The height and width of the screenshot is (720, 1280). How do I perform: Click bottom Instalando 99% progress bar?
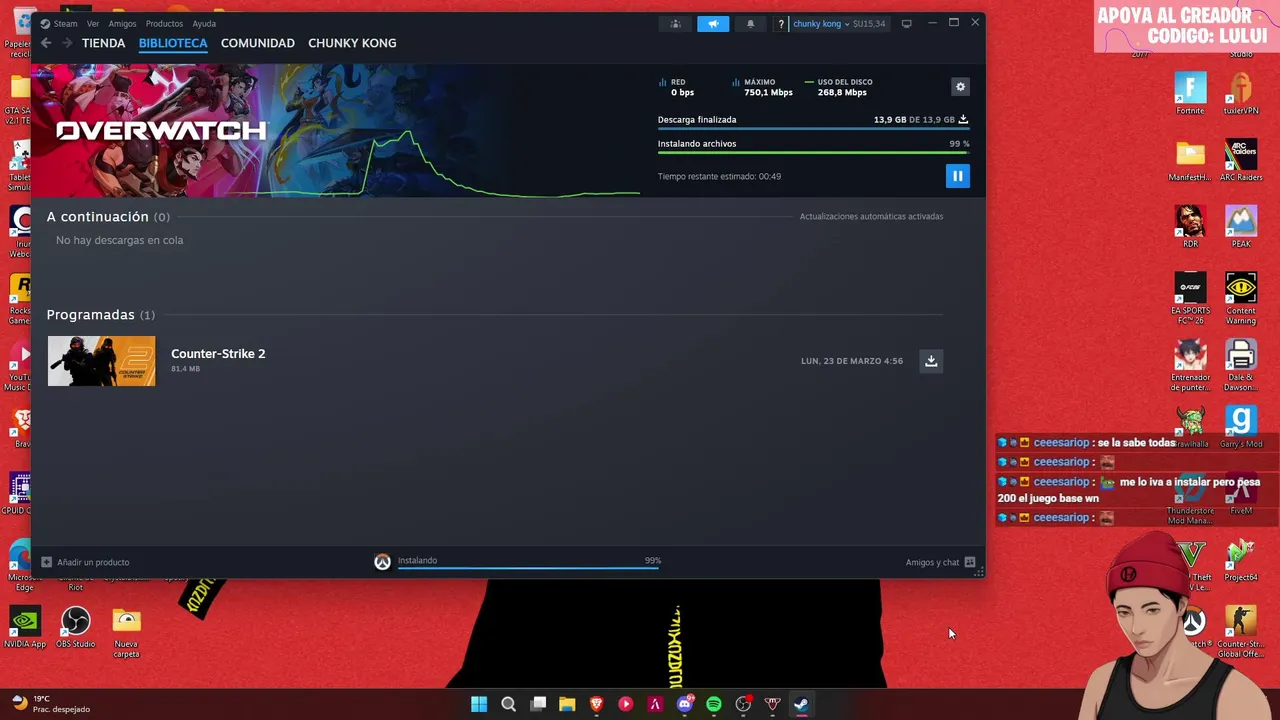(528, 568)
